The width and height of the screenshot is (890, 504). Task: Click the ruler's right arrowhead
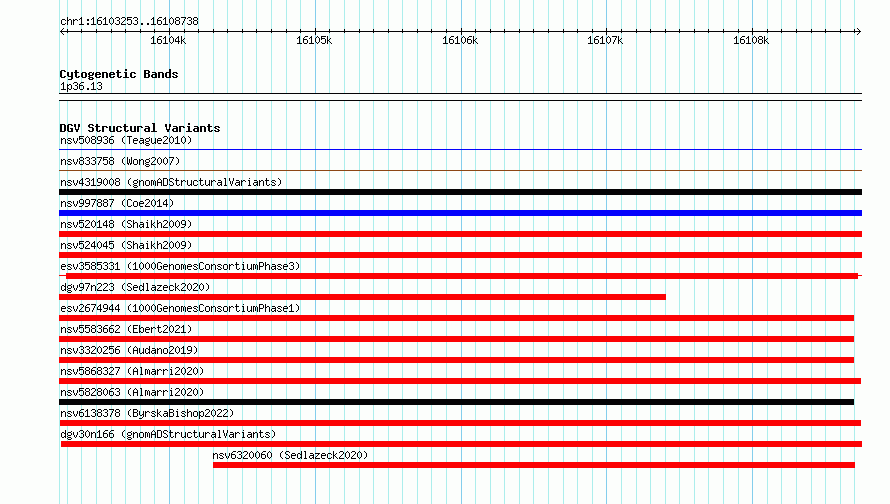pos(858,31)
